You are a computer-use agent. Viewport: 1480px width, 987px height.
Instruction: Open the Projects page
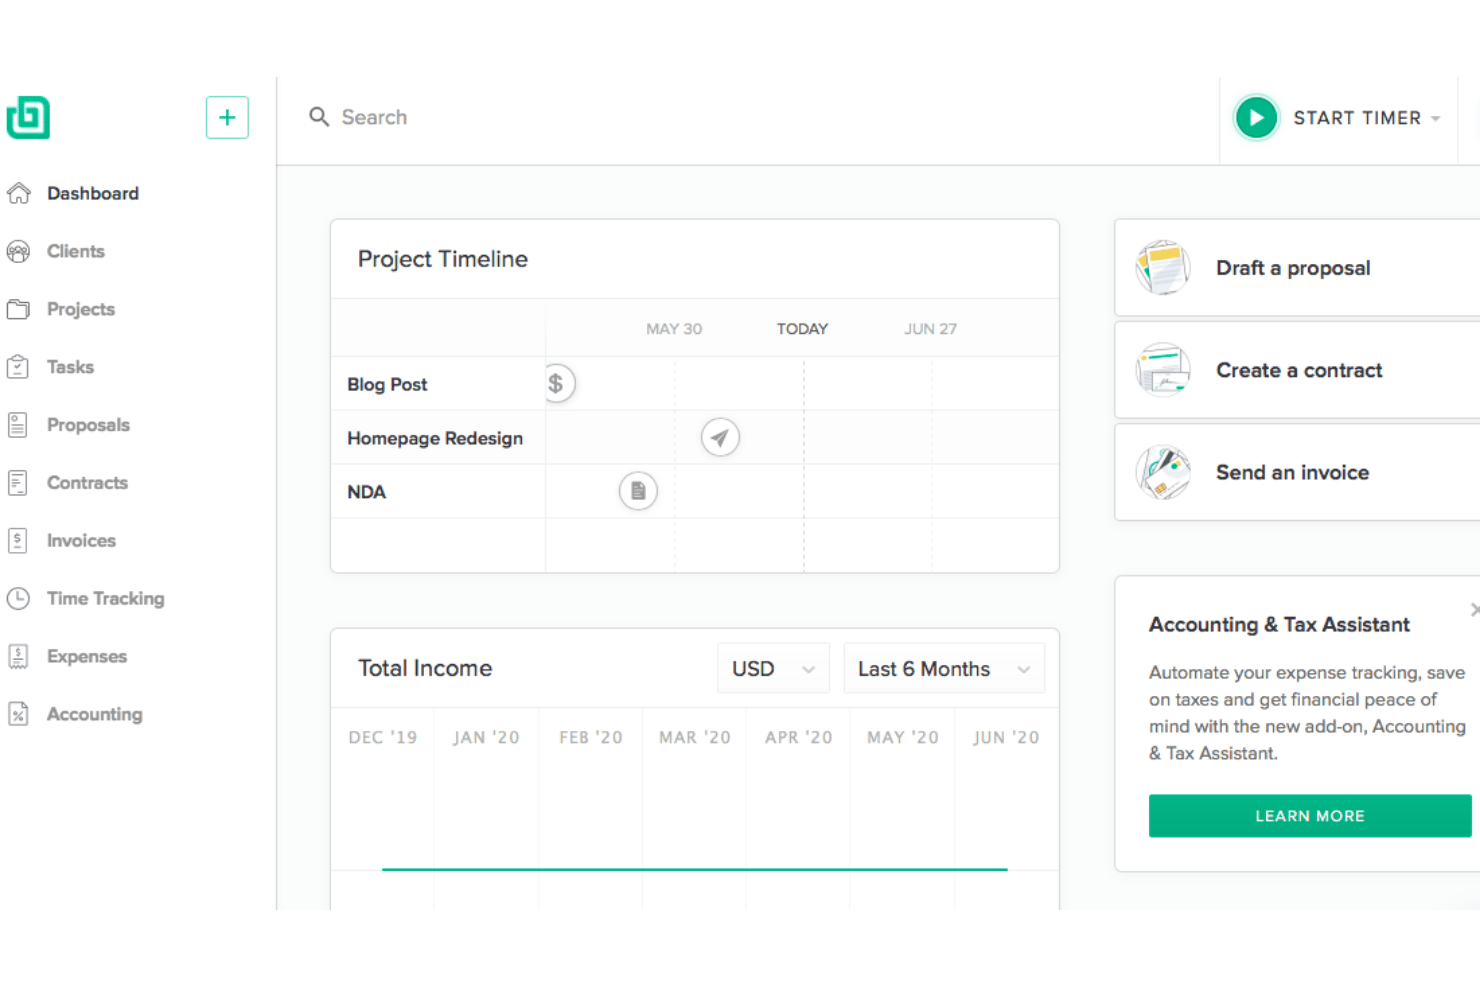coord(81,309)
